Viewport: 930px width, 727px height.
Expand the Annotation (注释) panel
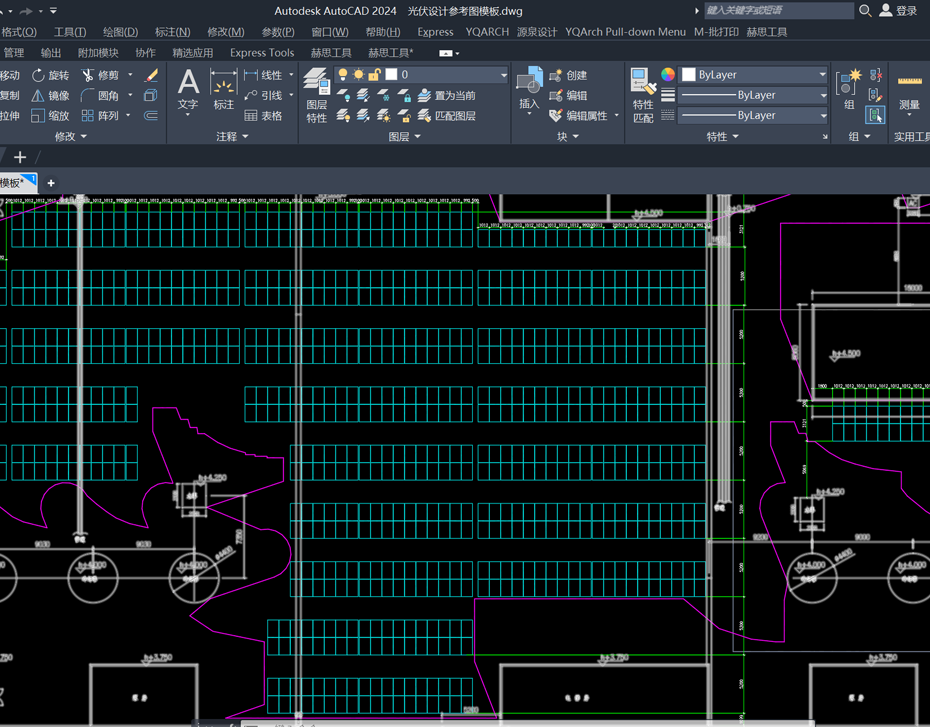coord(232,136)
